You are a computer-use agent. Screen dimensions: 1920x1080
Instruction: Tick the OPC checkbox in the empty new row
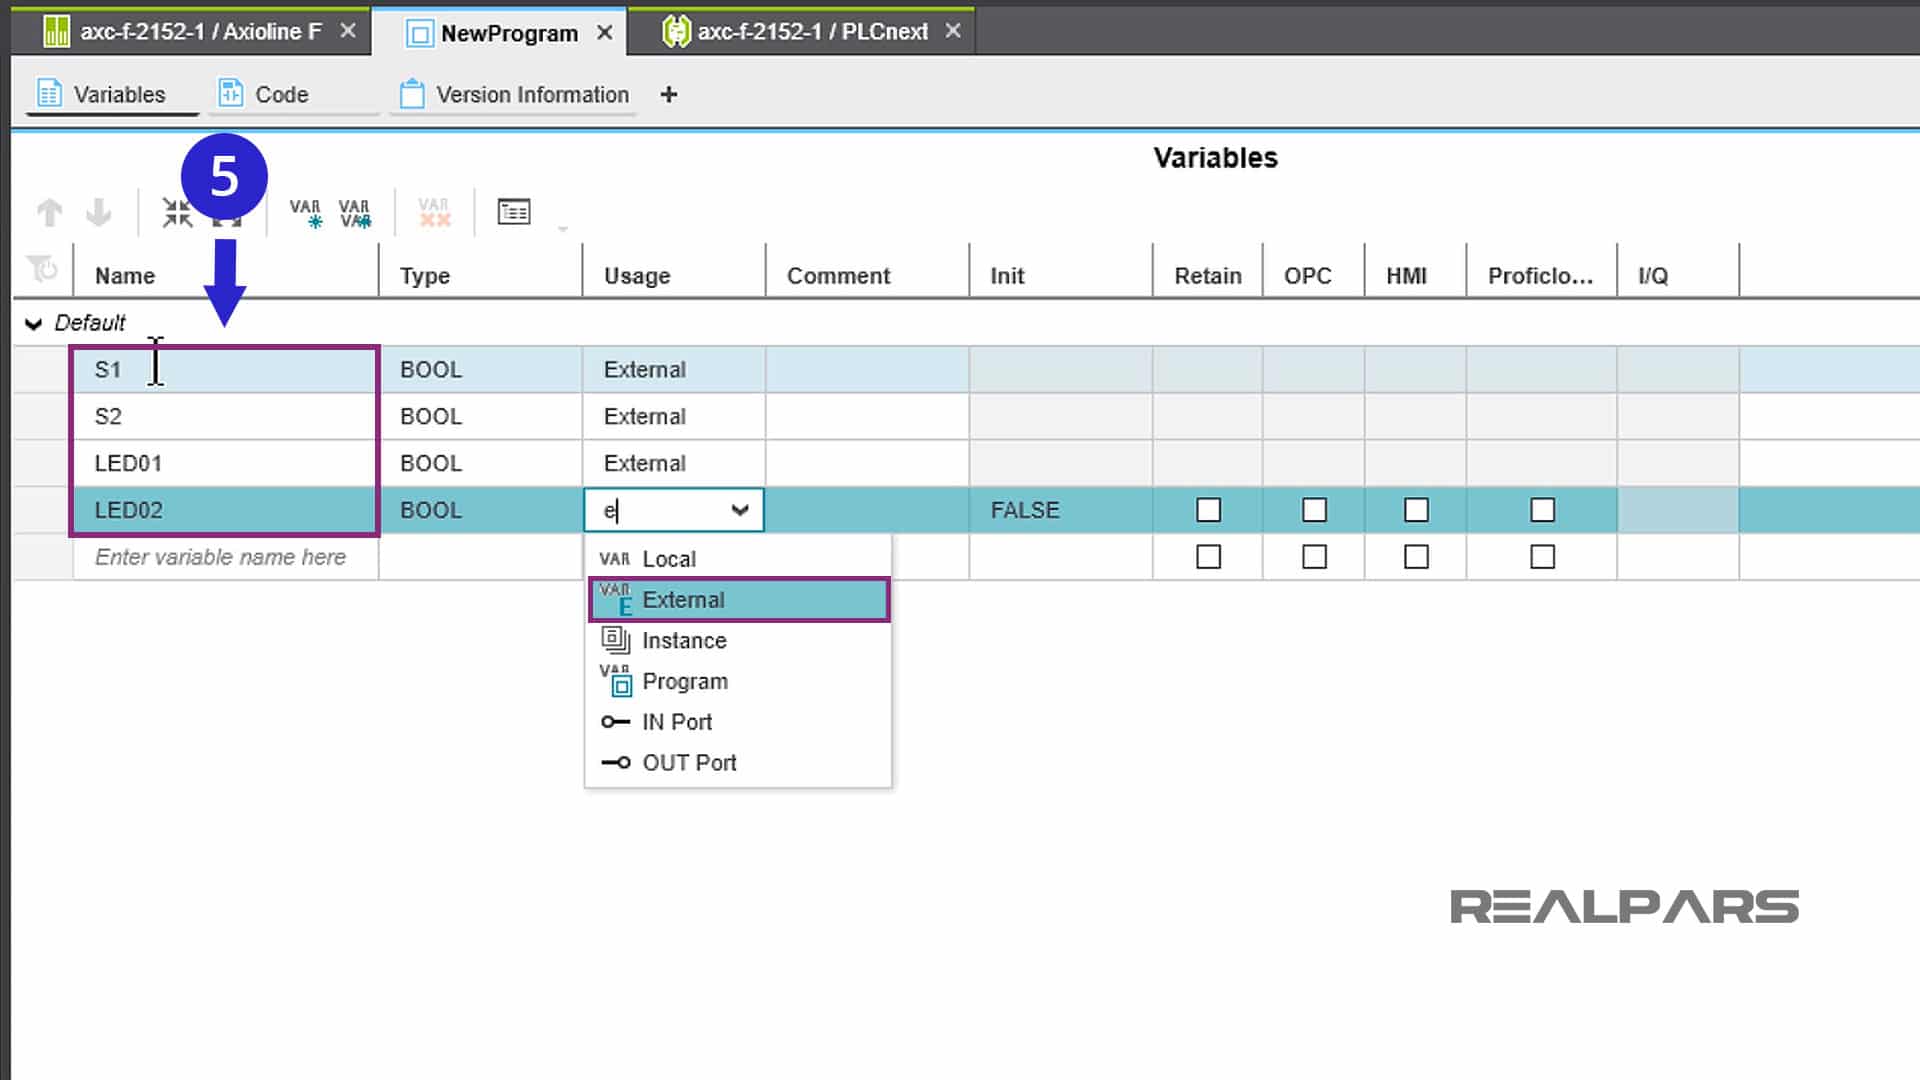point(1314,557)
